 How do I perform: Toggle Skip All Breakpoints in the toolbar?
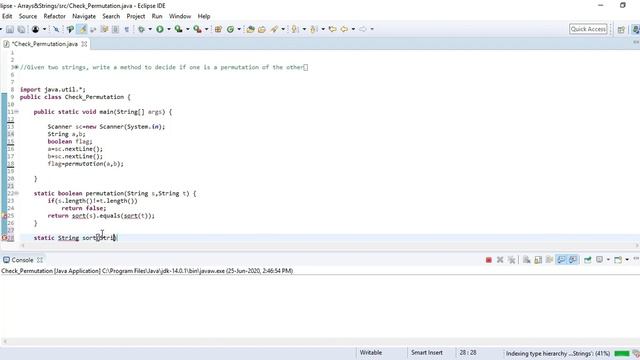[56, 29]
